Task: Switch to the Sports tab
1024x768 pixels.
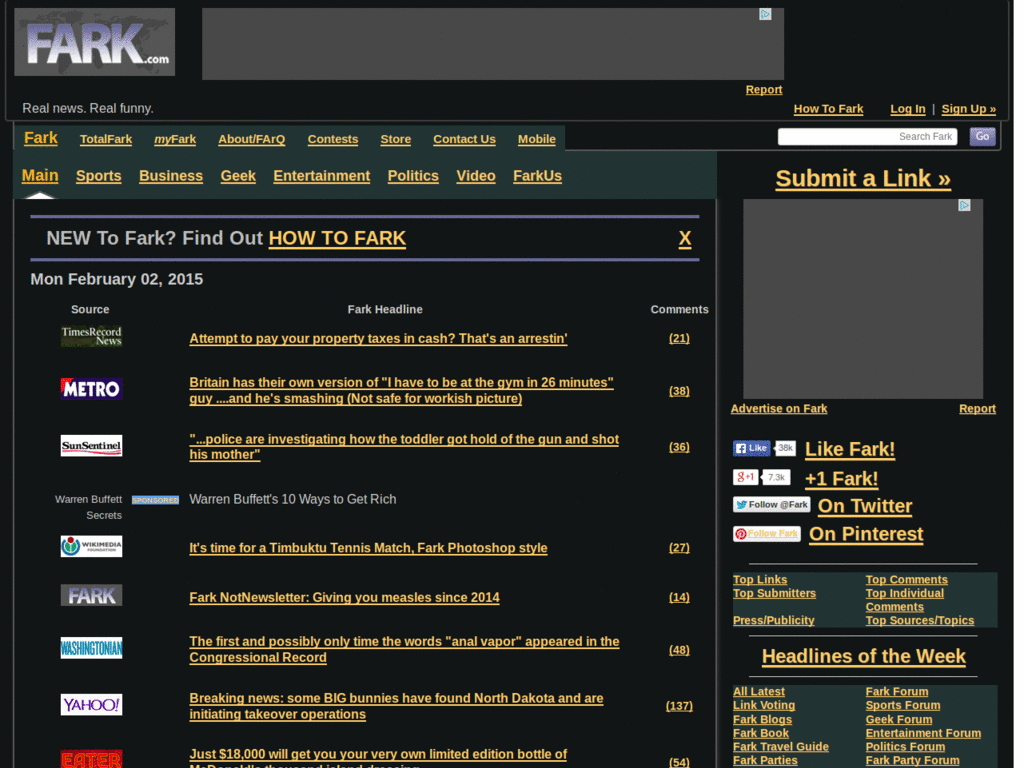Action: [x=99, y=176]
